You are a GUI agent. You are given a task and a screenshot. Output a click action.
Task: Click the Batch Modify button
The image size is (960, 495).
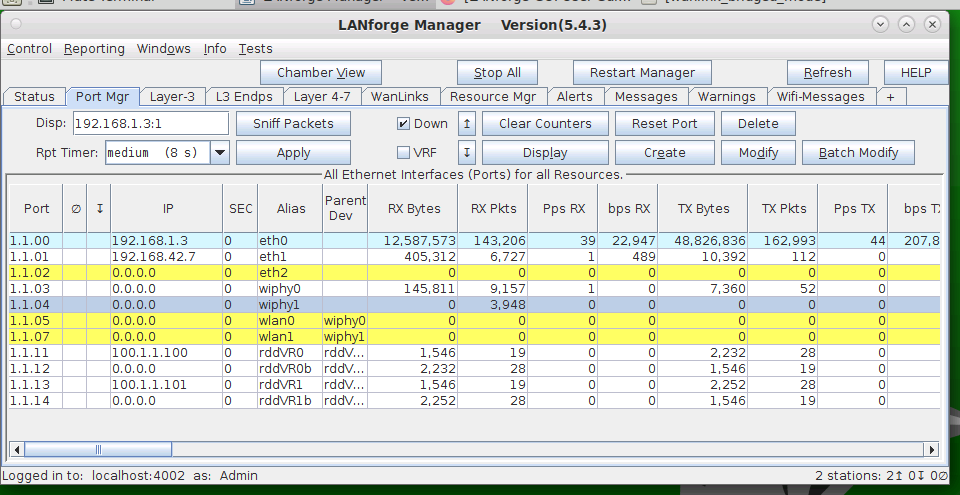[858, 153]
